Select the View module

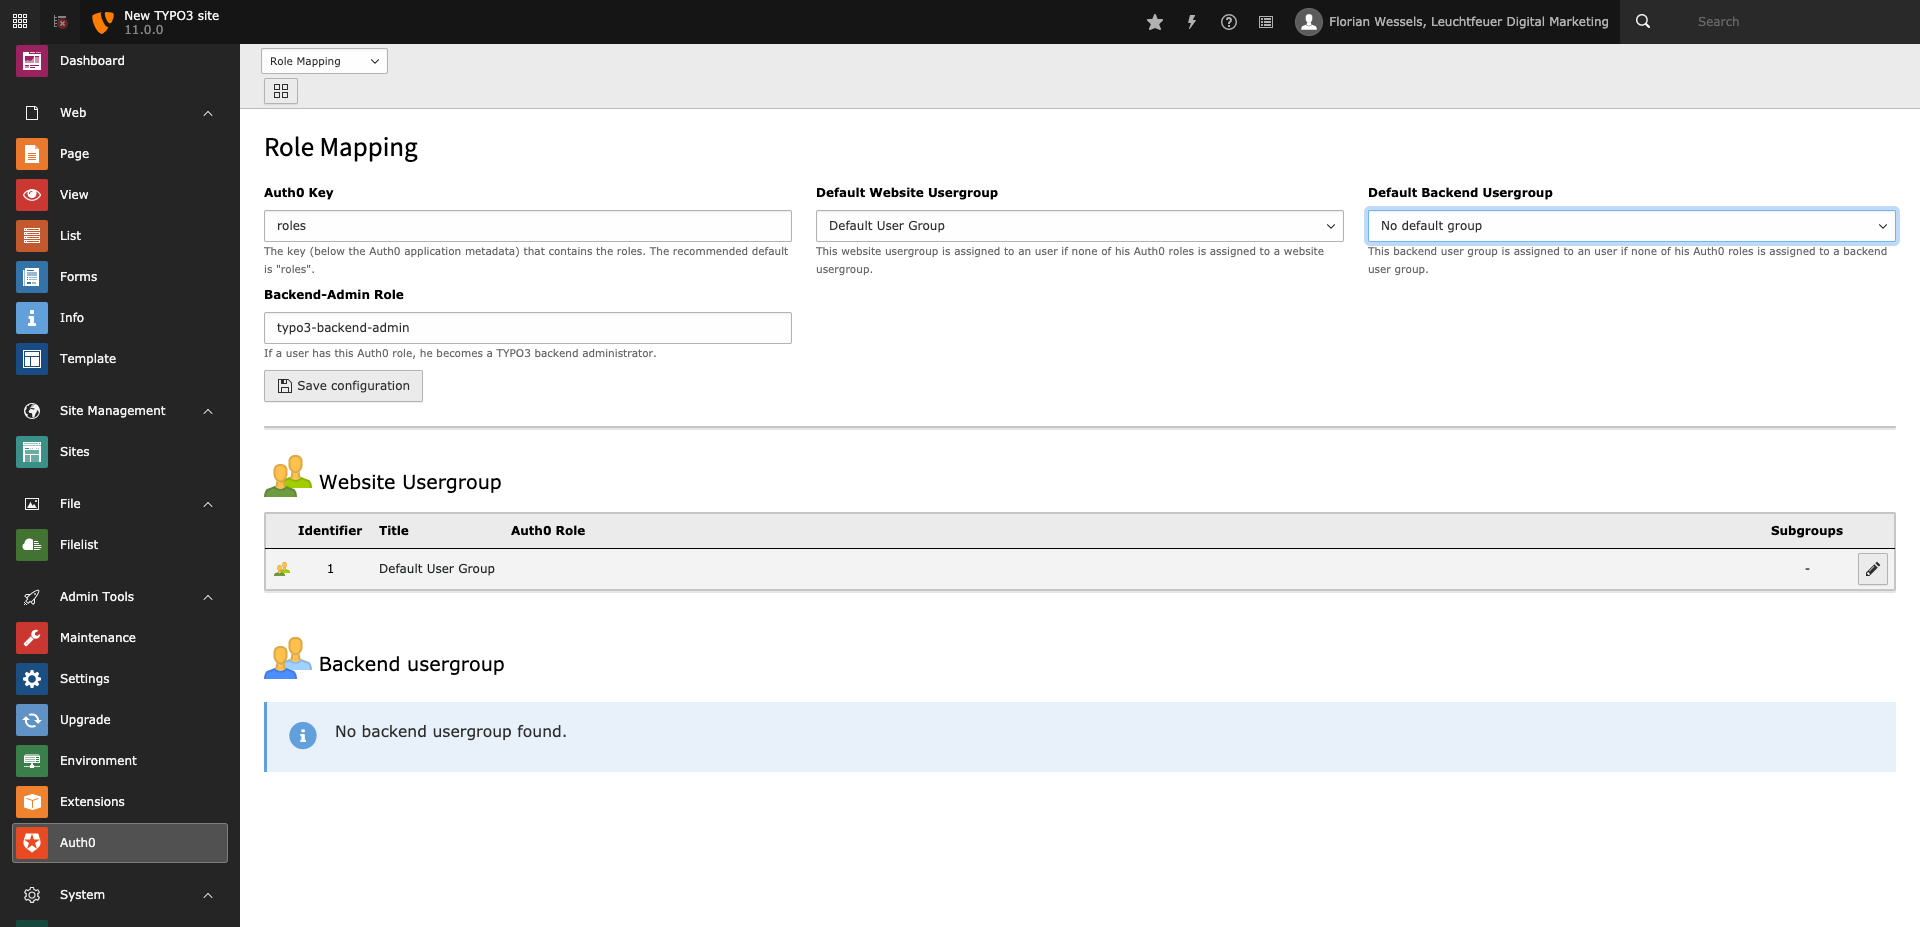click(x=73, y=194)
